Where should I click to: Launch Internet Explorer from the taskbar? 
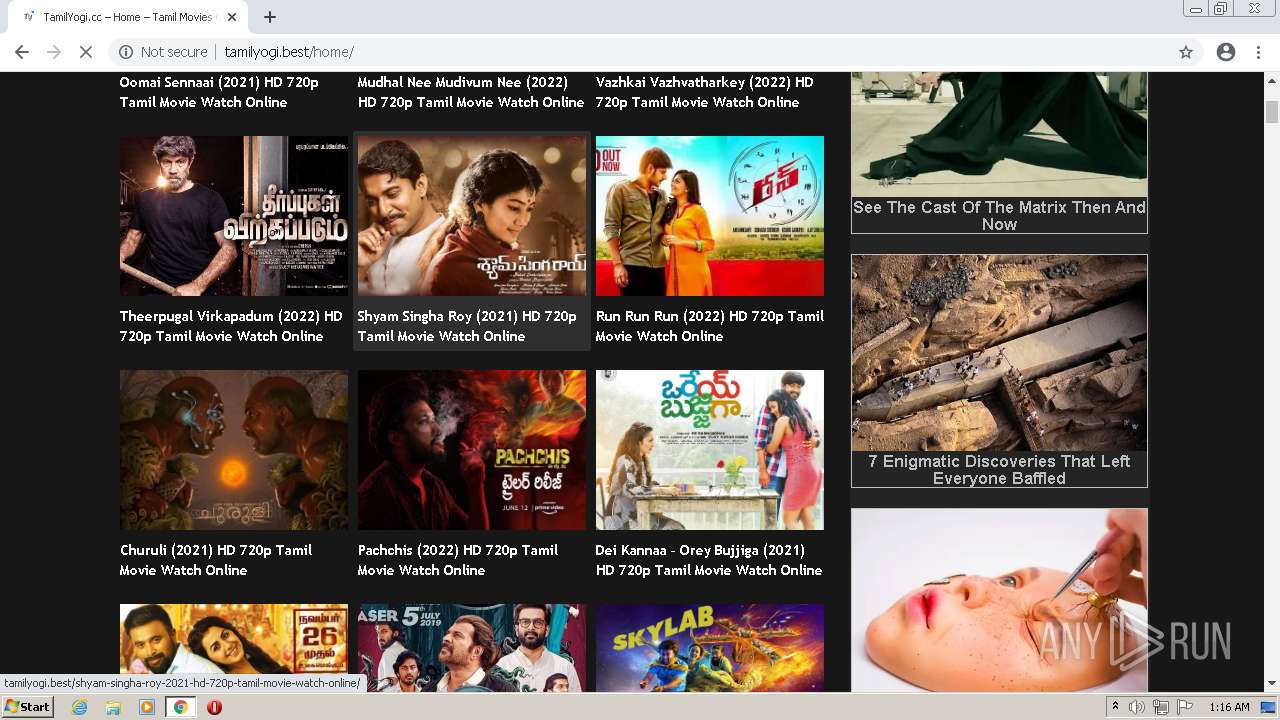(x=80, y=707)
